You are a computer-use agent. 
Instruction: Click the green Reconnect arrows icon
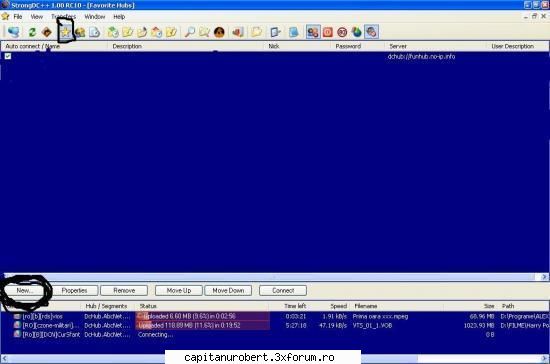click(32, 32)
